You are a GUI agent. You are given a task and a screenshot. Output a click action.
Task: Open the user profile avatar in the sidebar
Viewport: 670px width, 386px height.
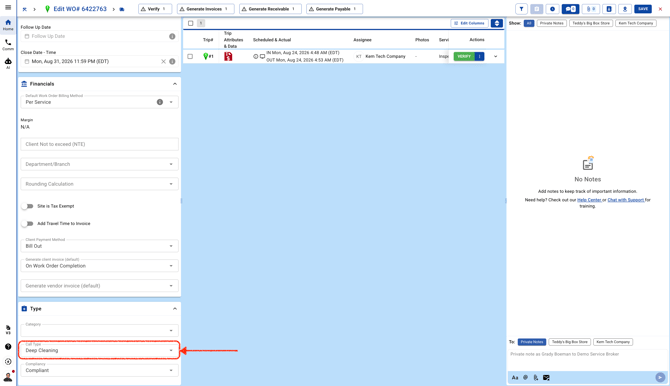(8, 377)
